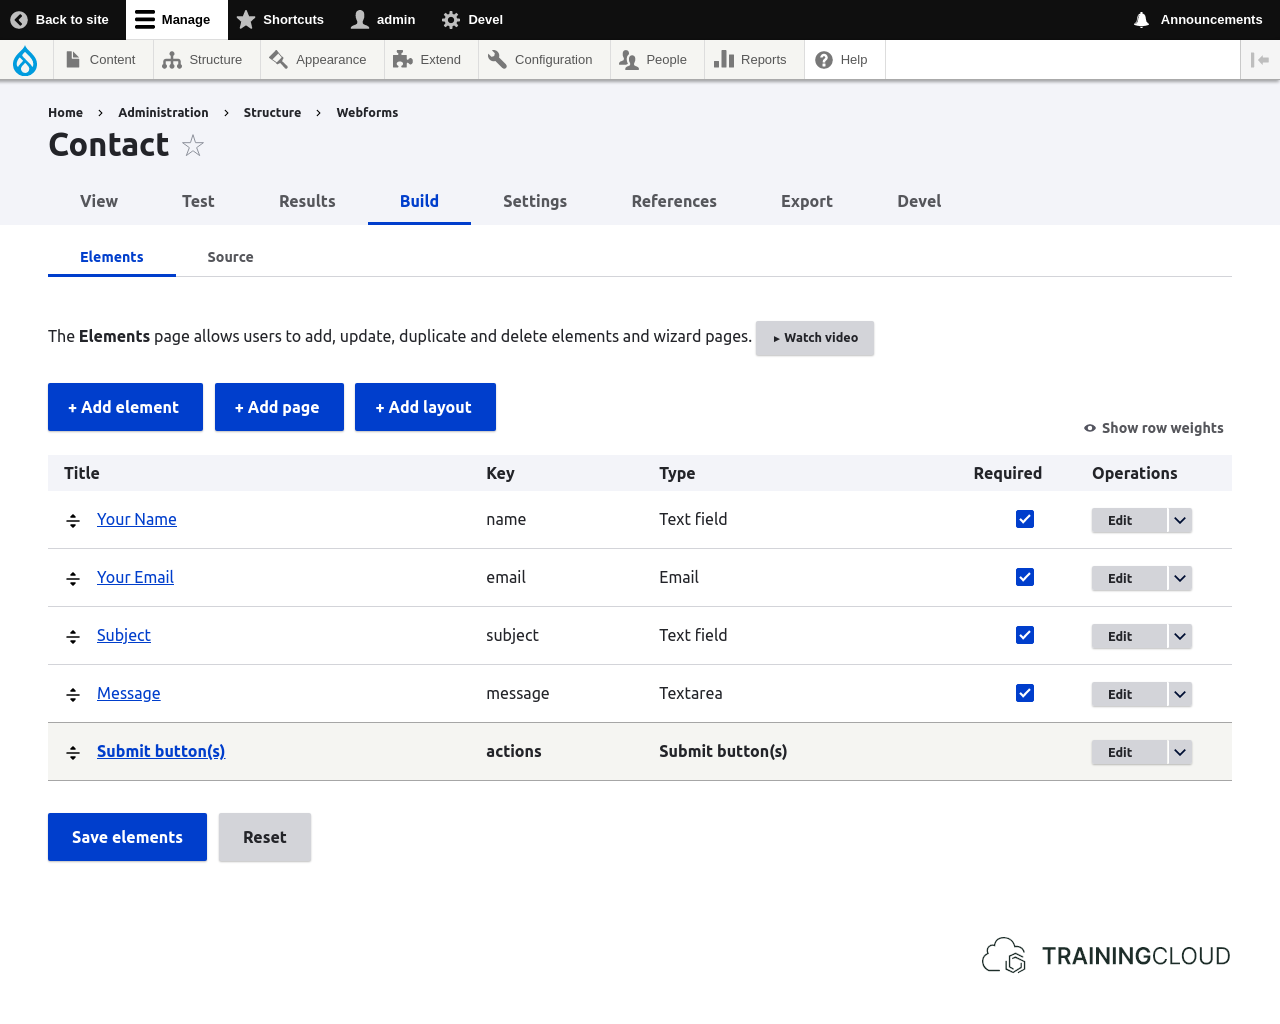Image resolution: width=1280 pixels, height=1024 pixels.
Task: Edit the Your Name element
Action: point(1129,520)
